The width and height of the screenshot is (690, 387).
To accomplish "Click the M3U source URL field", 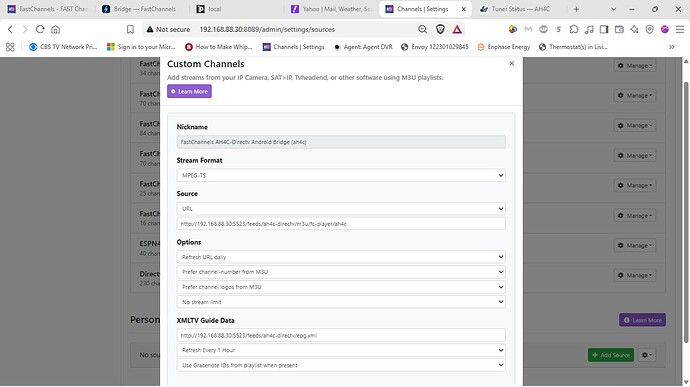I will [341, 224].
